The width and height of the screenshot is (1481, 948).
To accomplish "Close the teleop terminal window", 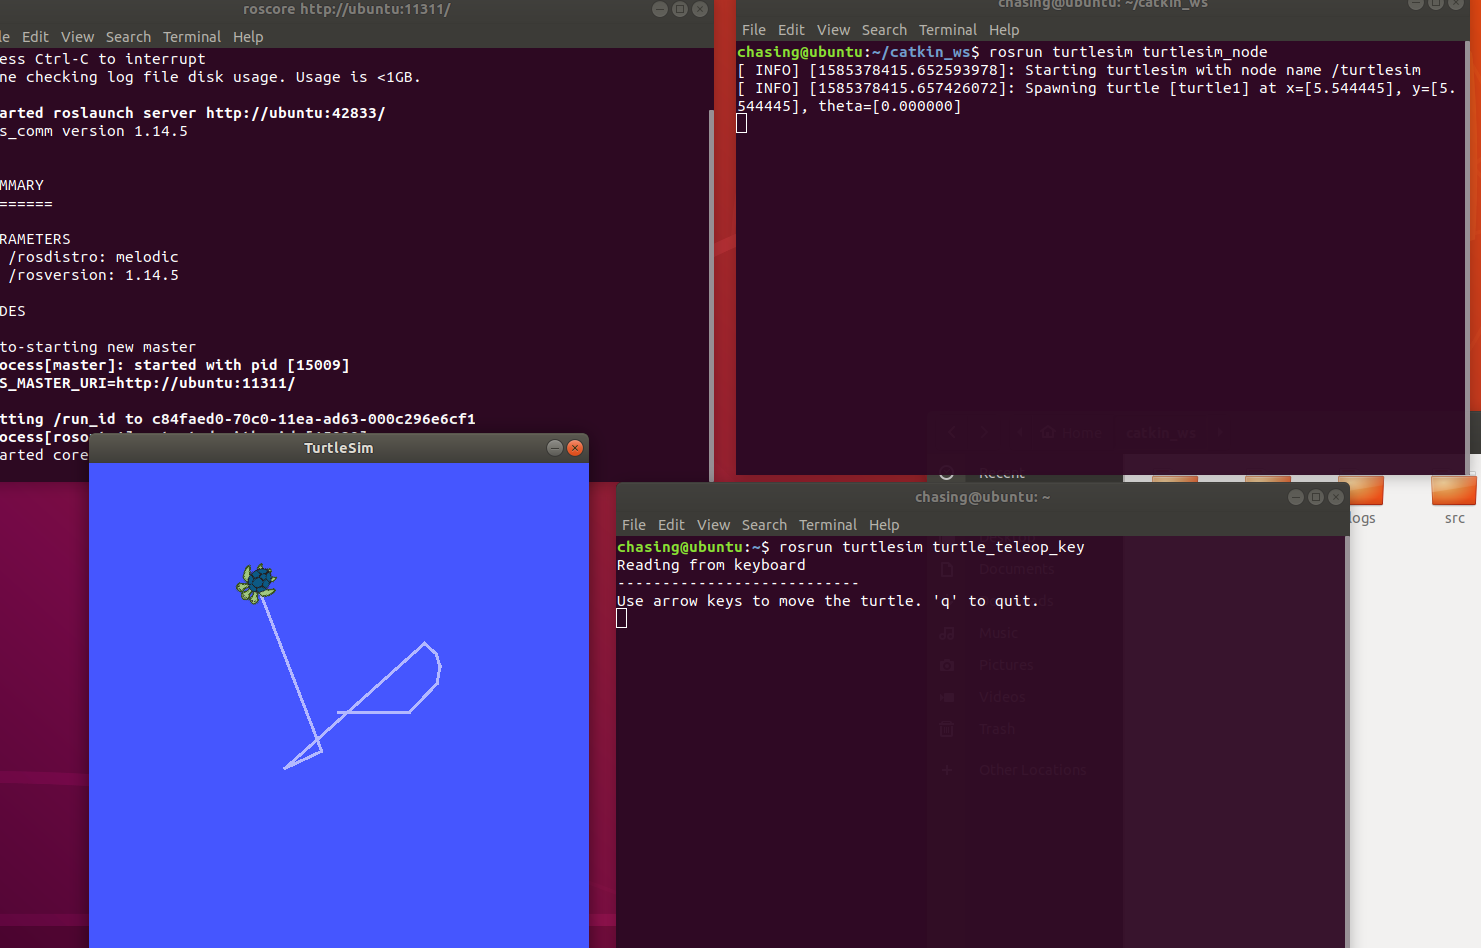I will coord(1336,497).
